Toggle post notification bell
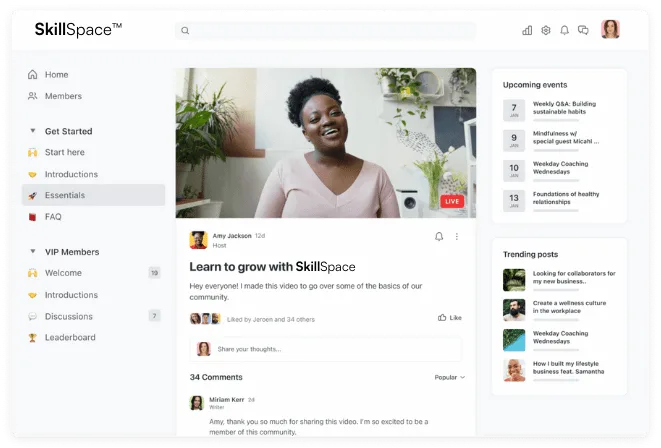 (439, 236)
